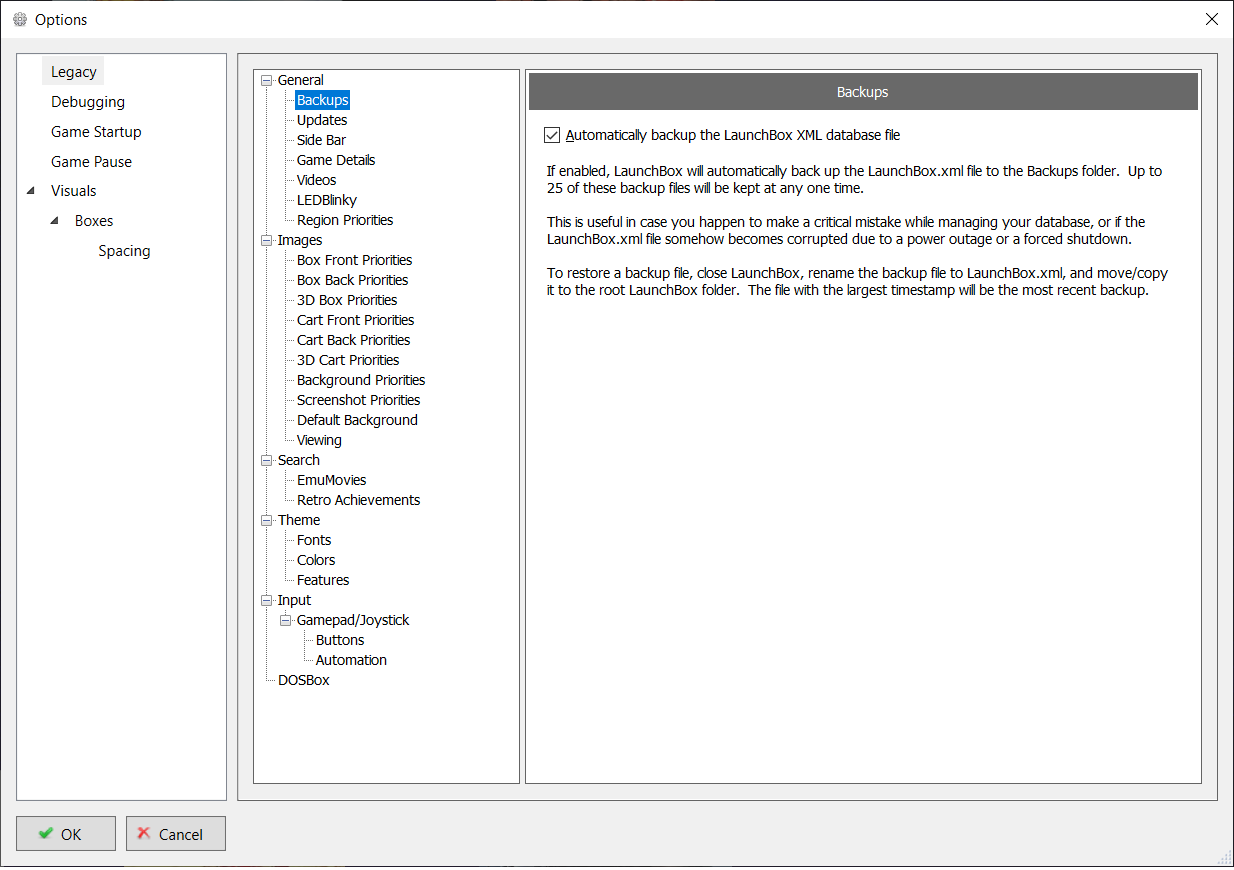Select Boxes under Visuals

coord(94,221)
